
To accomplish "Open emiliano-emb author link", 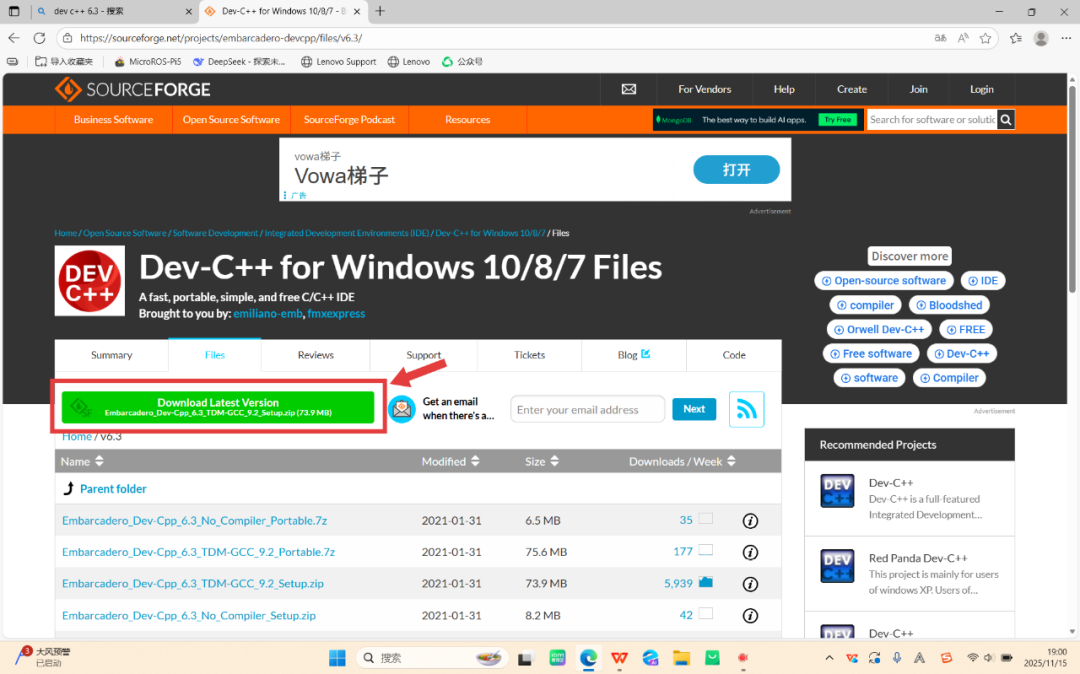I will tap(267, 314).
